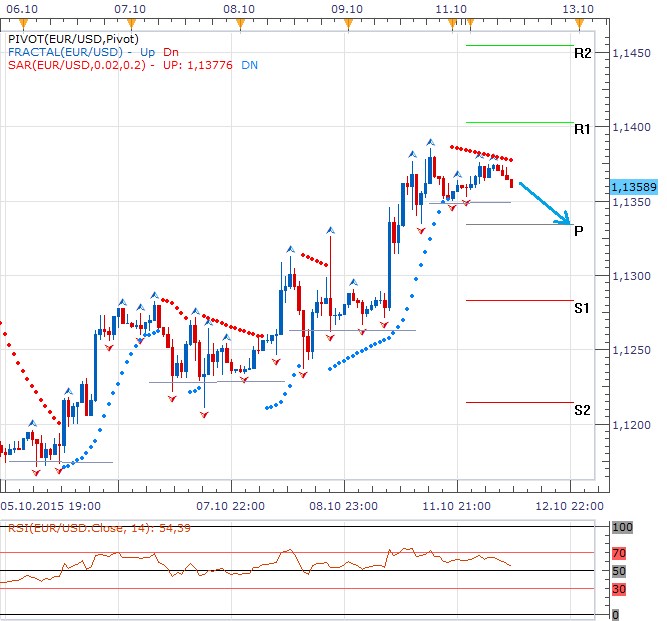667x621 pixels.
Task: Click the P pivot level label
Action: 579,231
